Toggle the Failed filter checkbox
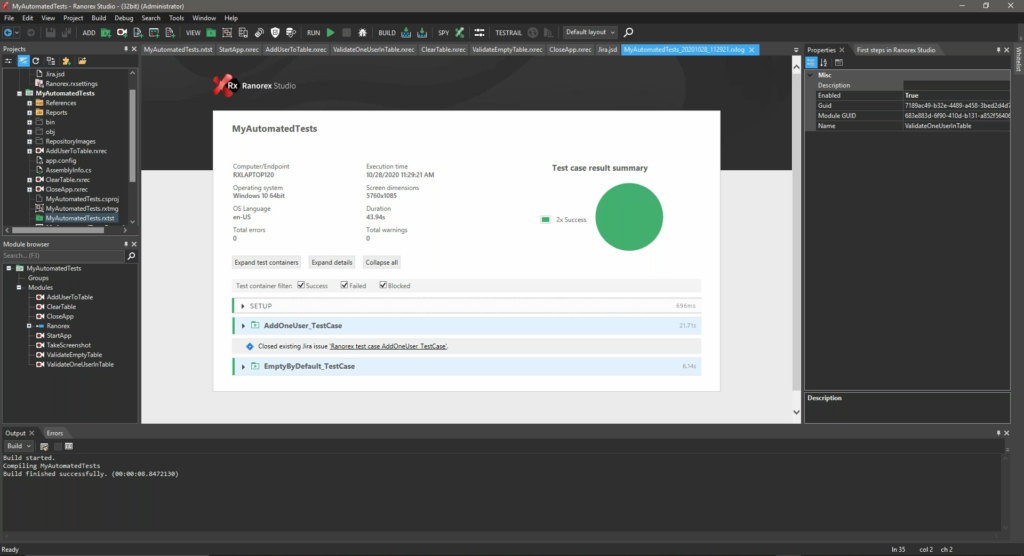Screen dimensions: 1024x556 (344, 285)
